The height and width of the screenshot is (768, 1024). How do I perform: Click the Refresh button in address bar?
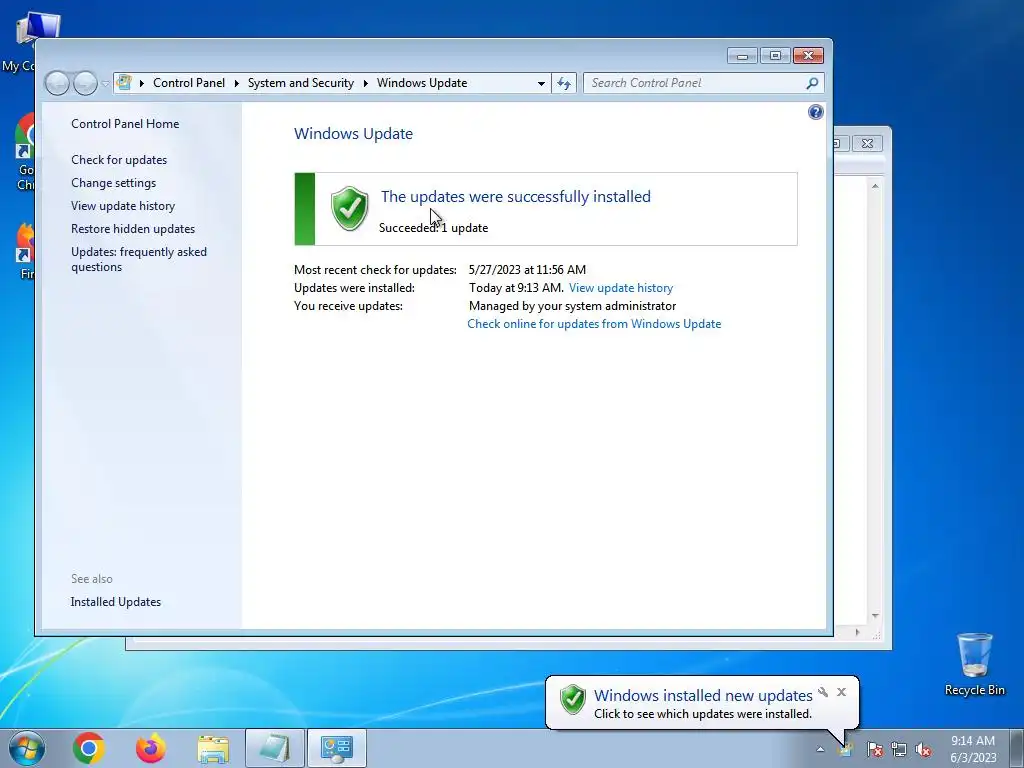[564, 83]
